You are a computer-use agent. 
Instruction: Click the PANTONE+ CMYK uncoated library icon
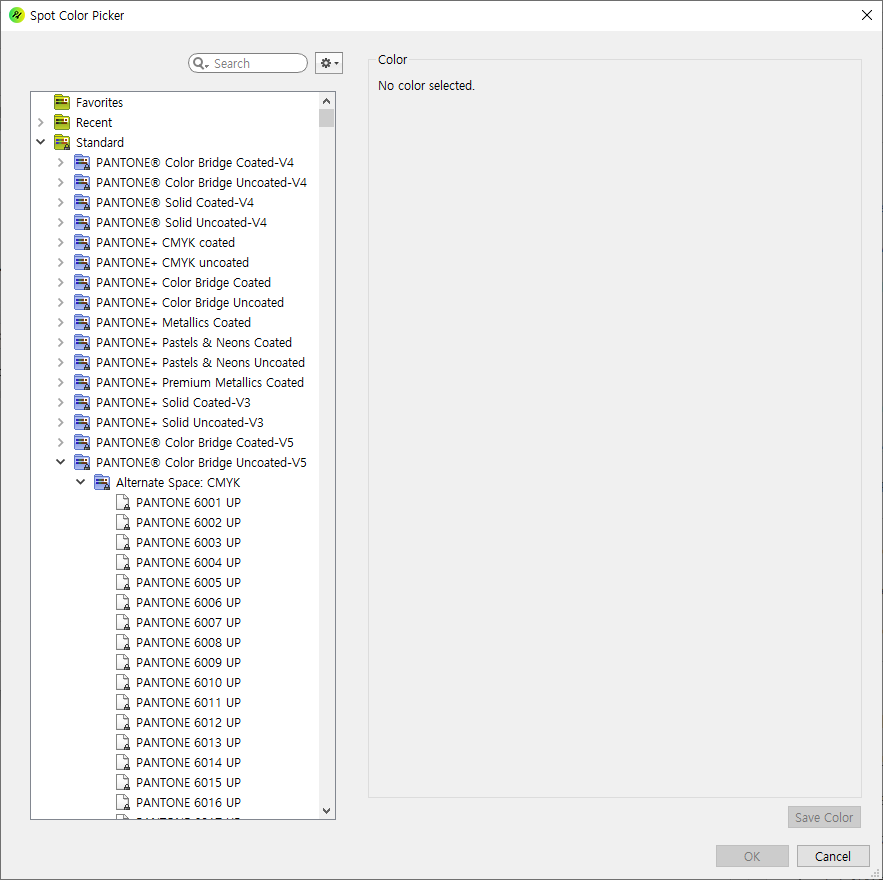82,262
